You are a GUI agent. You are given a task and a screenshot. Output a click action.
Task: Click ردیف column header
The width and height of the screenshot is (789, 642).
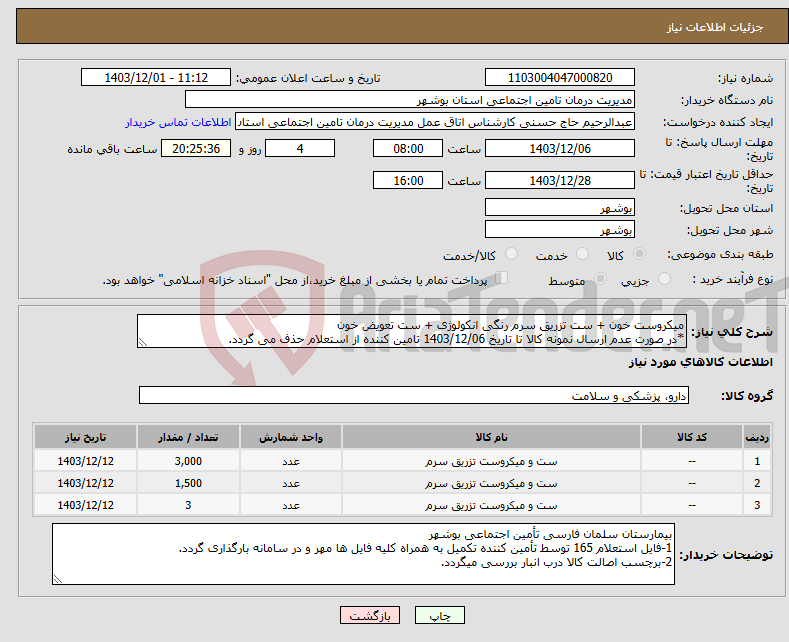[757, 437]
